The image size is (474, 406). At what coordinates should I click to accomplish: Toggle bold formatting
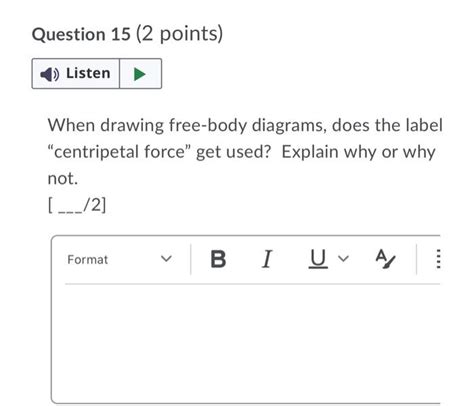pyautogui.click(x=218, y=259)
